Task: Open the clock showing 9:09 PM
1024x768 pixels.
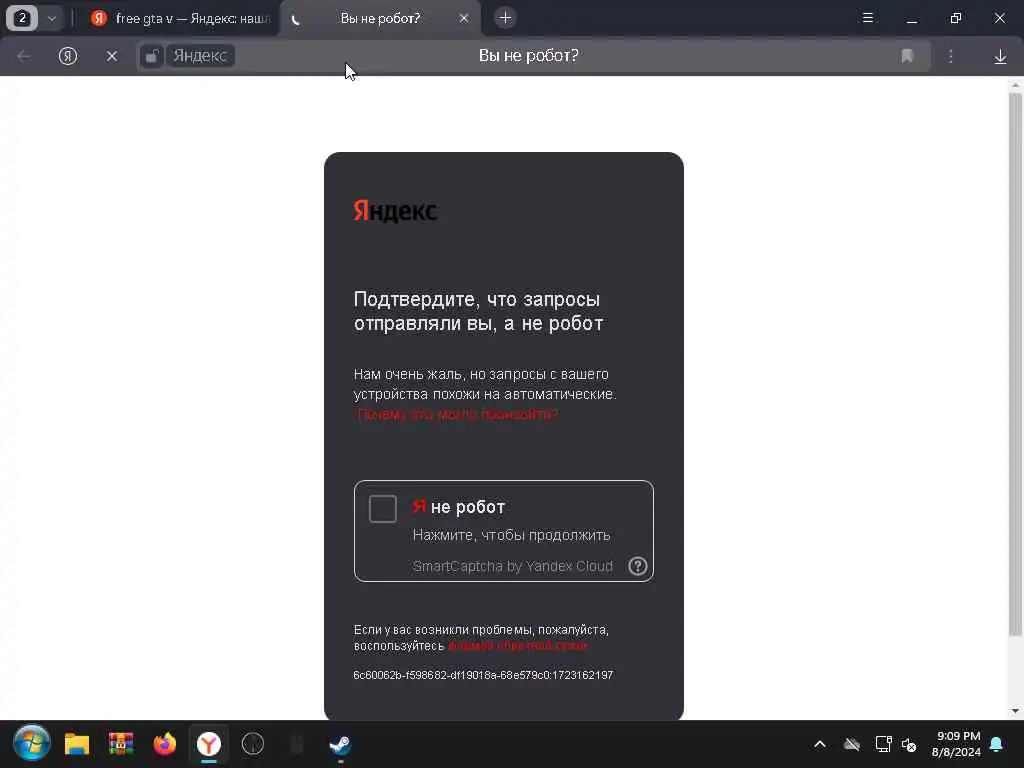Action: [956, 744]
